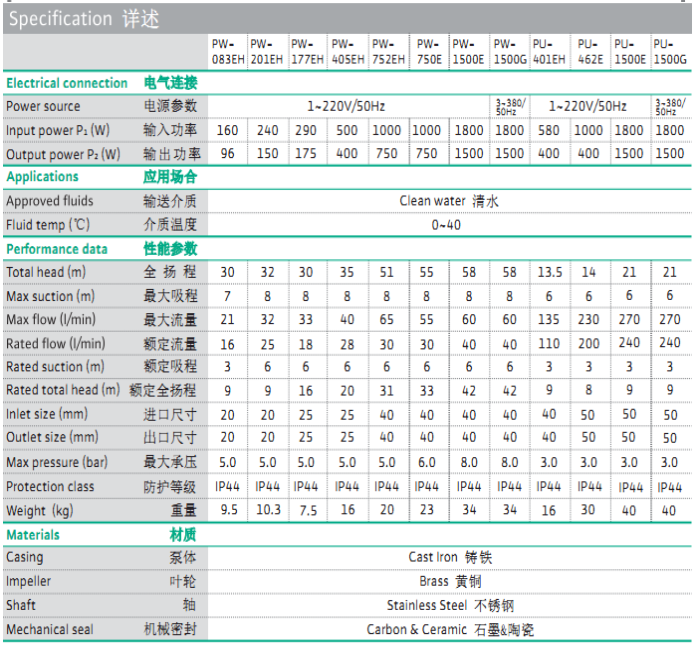This screenshot has width=697, height=646.
Task: Click the Stainless Steel shaft material cell
Action: pyautogui.click(x=450, y=605)
